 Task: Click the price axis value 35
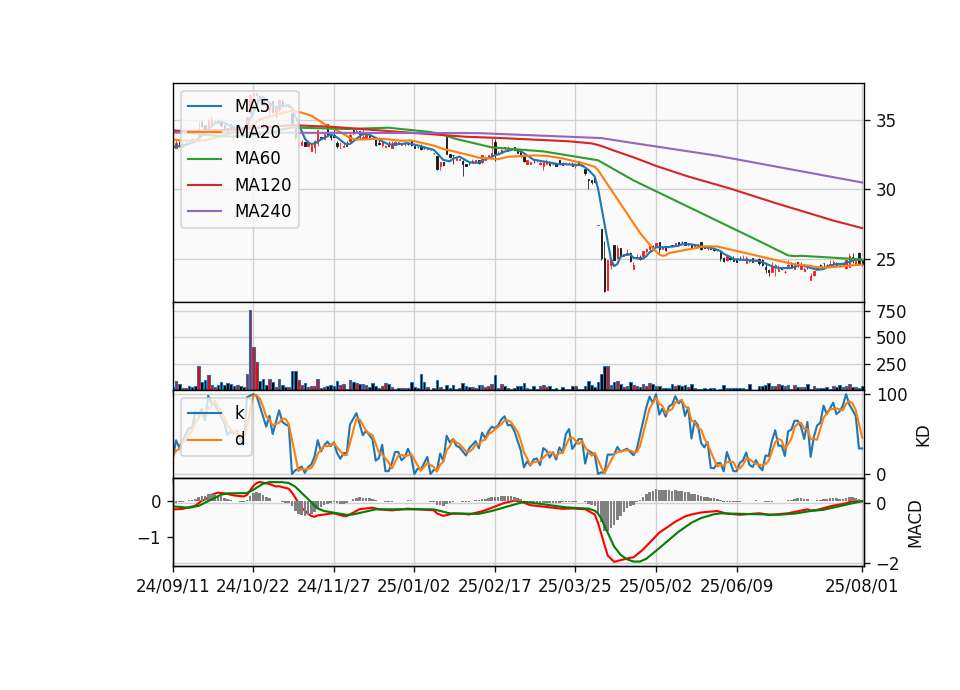tap(886, 121)
